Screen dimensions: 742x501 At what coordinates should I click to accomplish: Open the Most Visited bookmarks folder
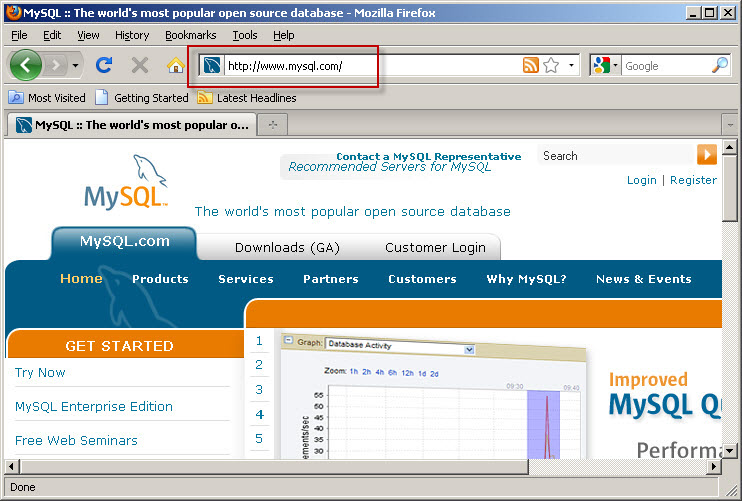47,98
